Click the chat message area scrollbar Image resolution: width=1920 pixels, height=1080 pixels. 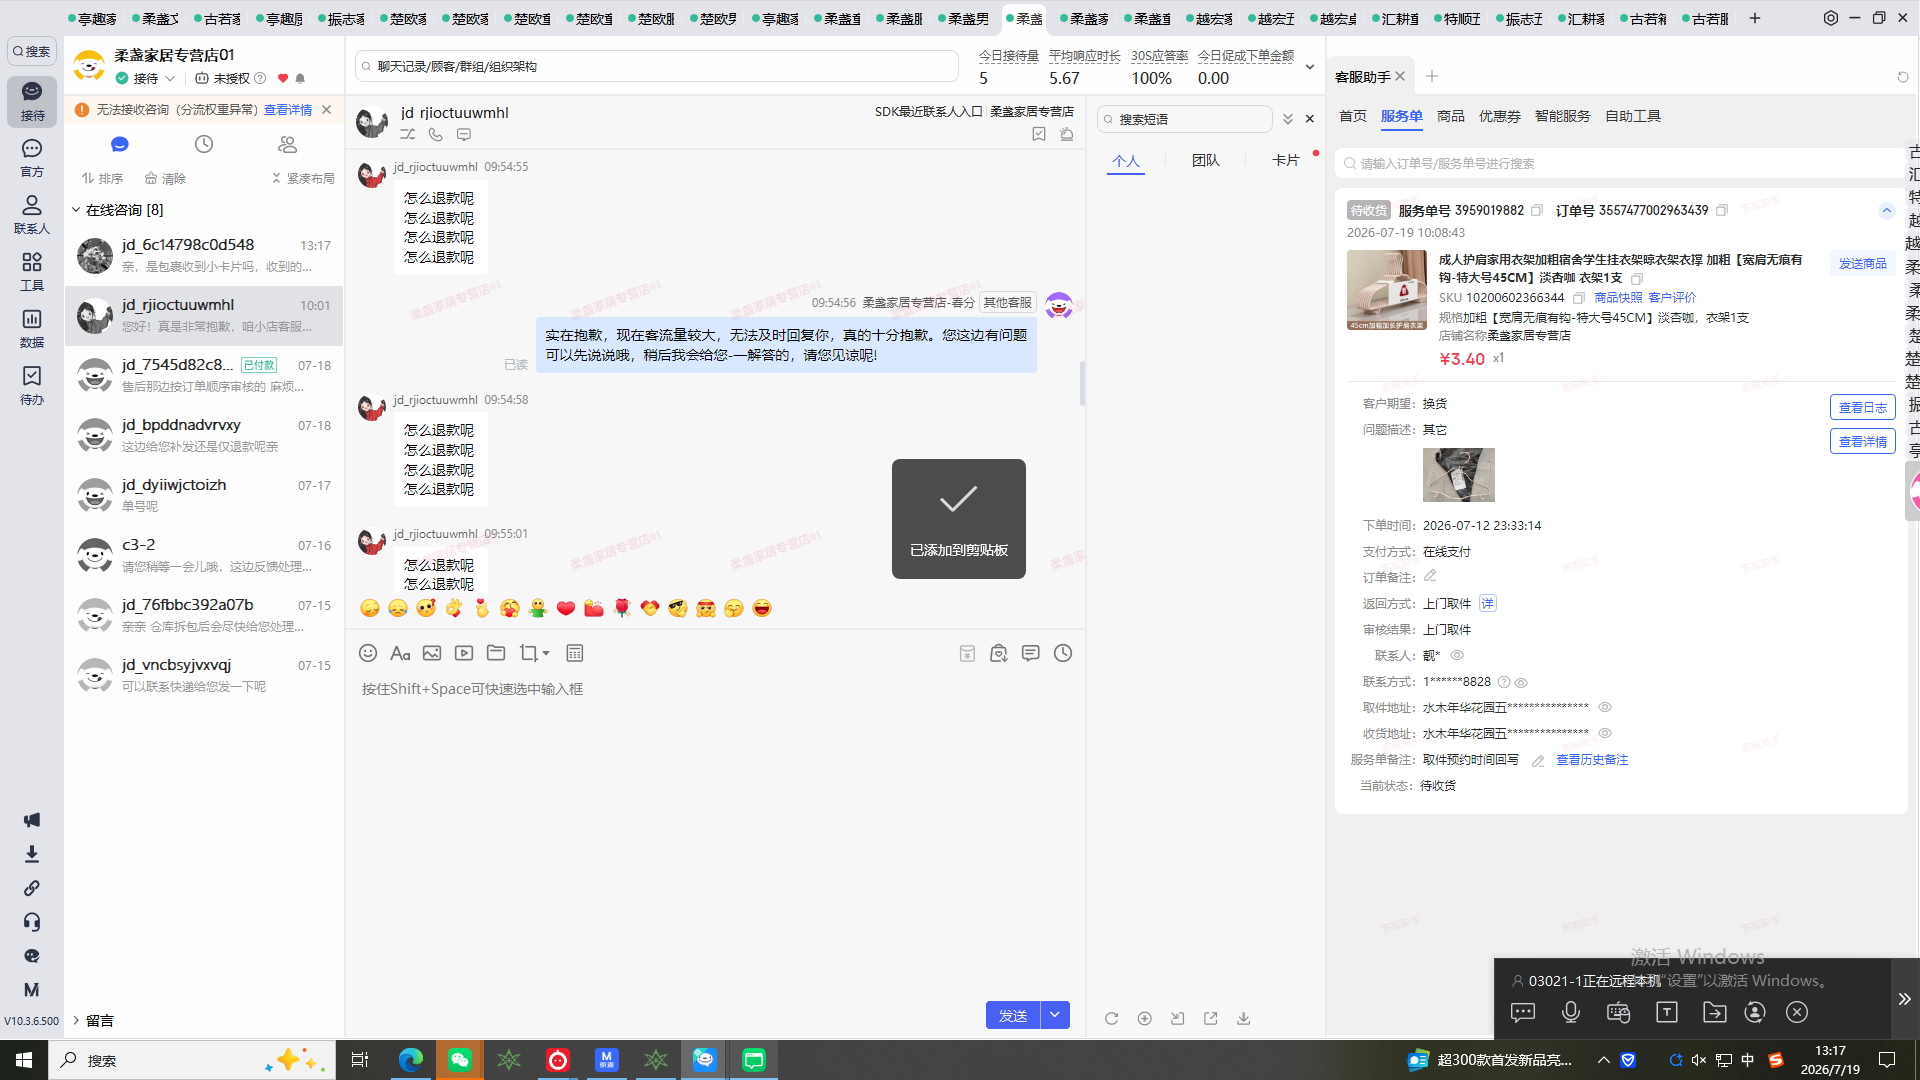coord(1082,383)
